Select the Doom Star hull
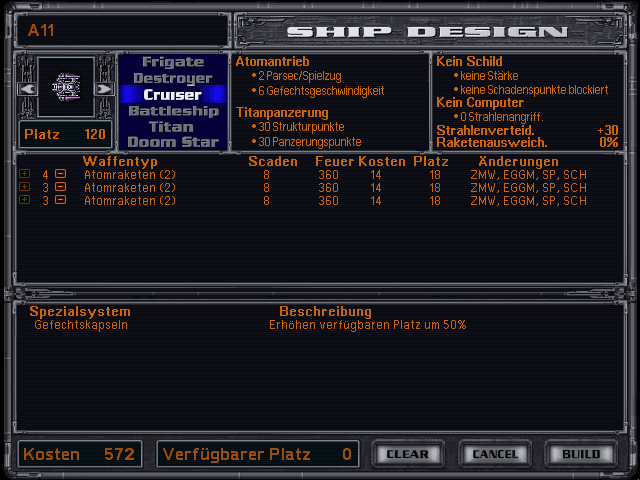640x480 pixels. (x=173, y=142)
